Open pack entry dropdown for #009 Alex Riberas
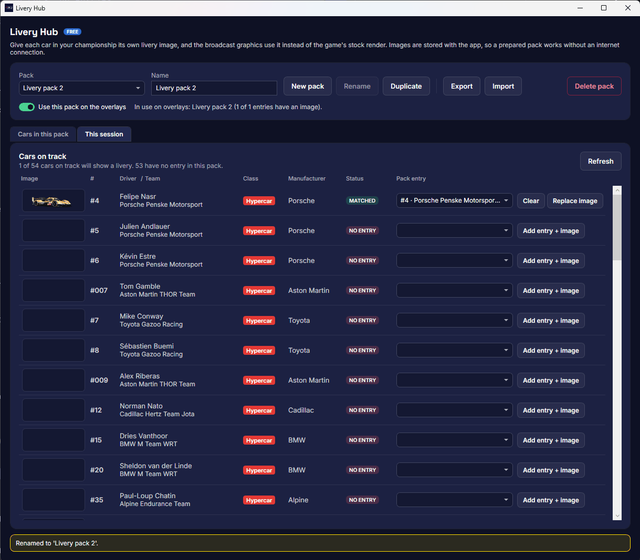 (454, 380)
